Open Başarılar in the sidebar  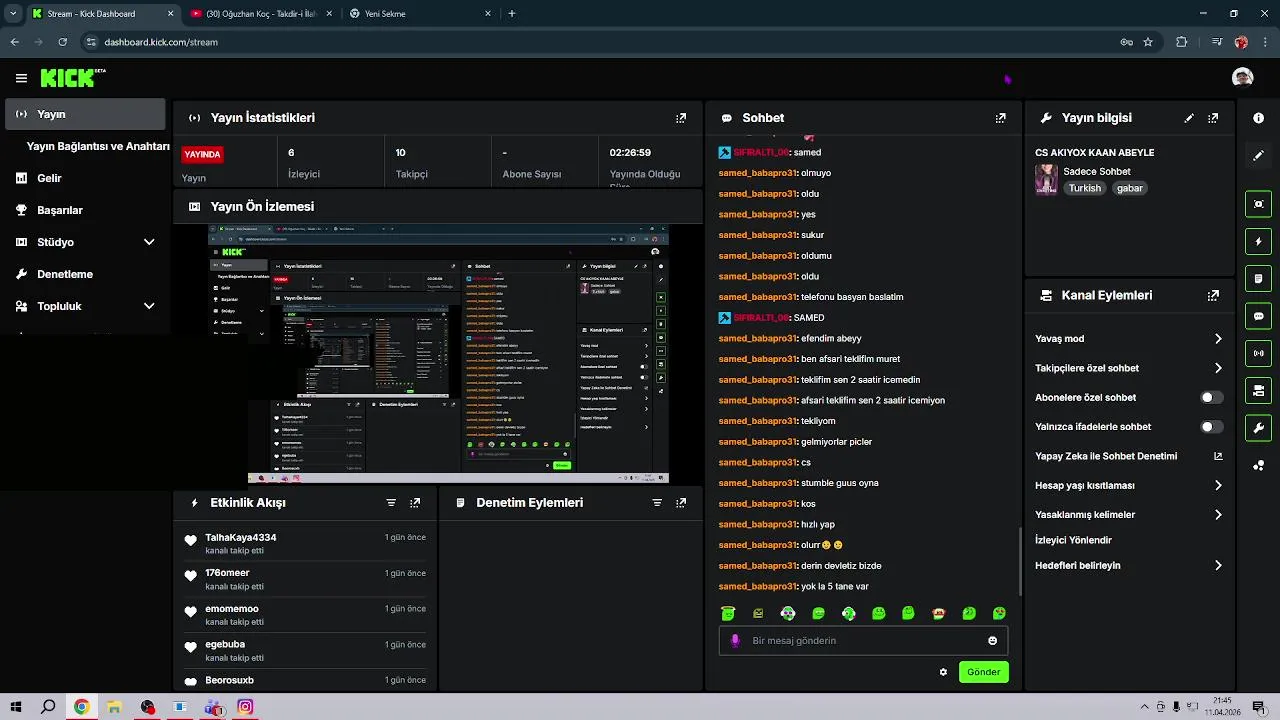(x=85, y=210)
